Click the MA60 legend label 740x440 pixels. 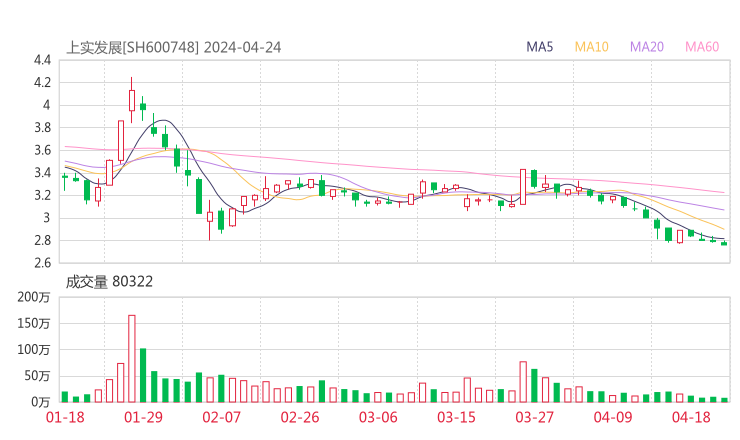pos(702,47)
